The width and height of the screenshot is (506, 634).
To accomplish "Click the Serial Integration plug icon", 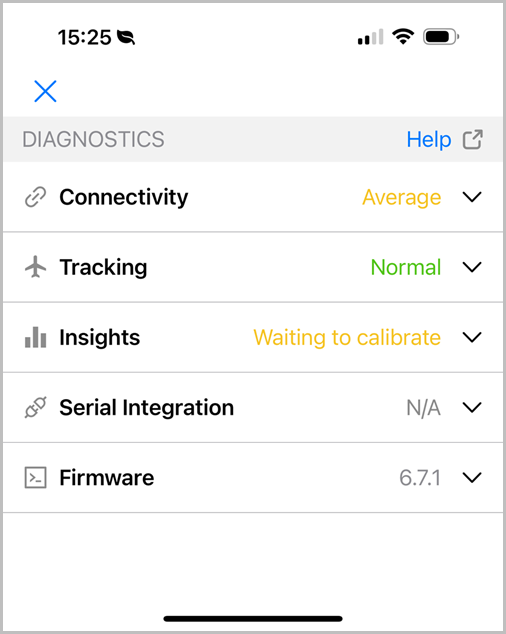I will [x=36, y=407].
